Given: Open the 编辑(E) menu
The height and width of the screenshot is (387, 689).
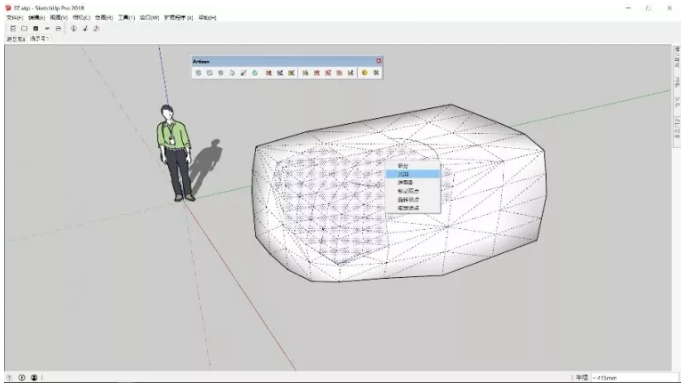Looking at the screenshot, I should [x=36, y=18].
